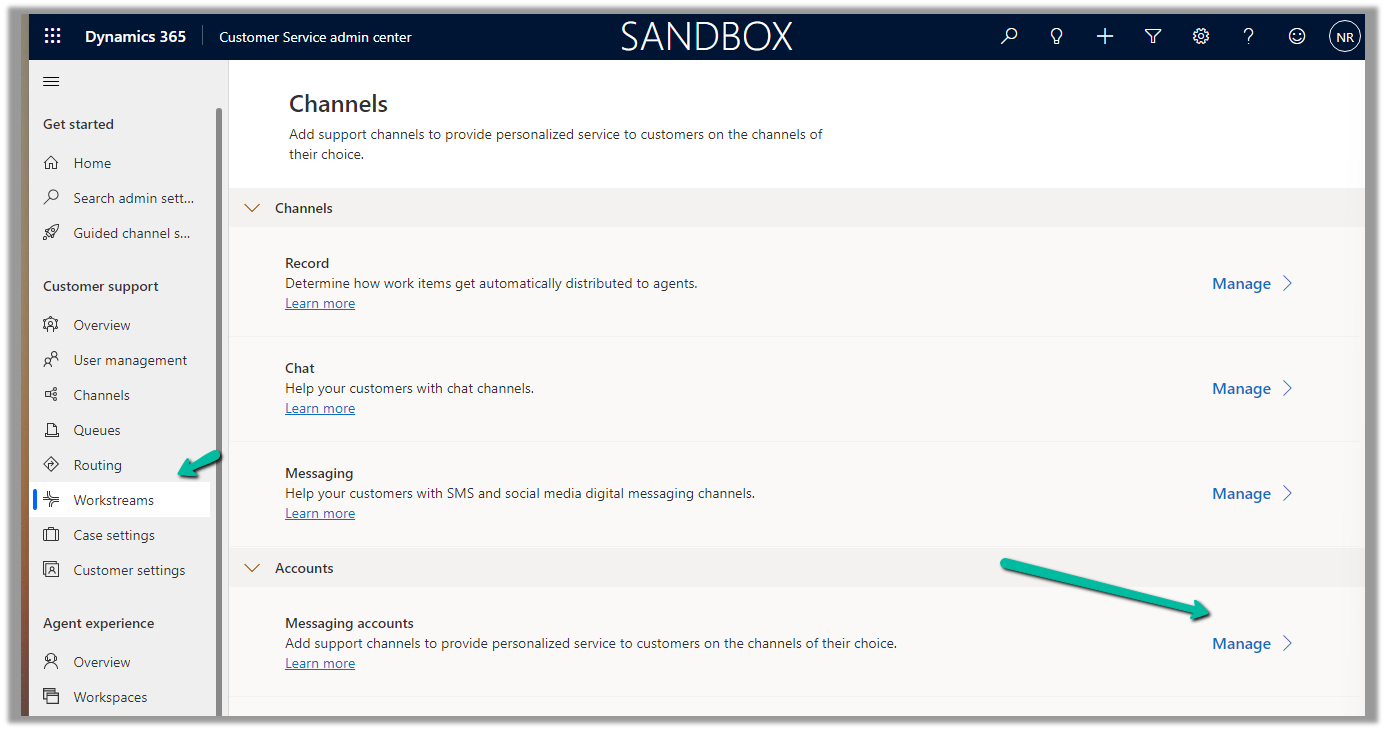Select Workstreams in the sidebar
The height and width of the screenshot is (730, 1386).
pos(113,500)
